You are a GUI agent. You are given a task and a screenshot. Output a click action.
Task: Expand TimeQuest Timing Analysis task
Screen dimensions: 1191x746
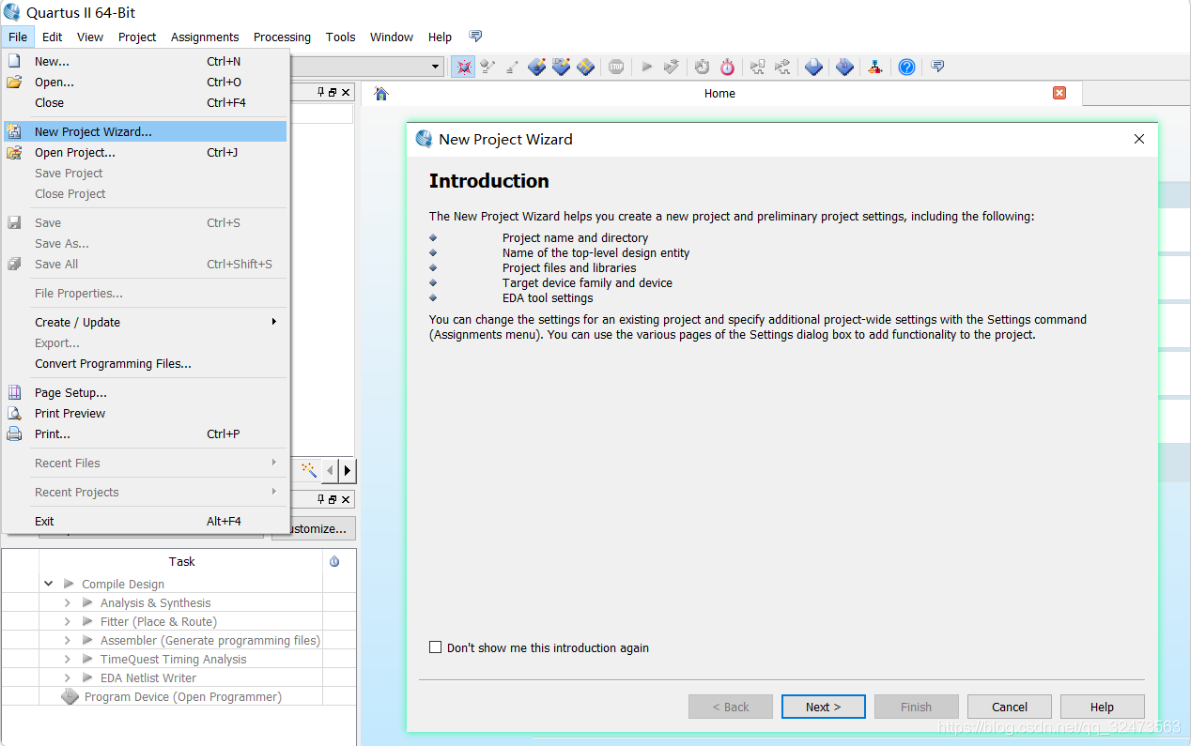pos(68,659)
